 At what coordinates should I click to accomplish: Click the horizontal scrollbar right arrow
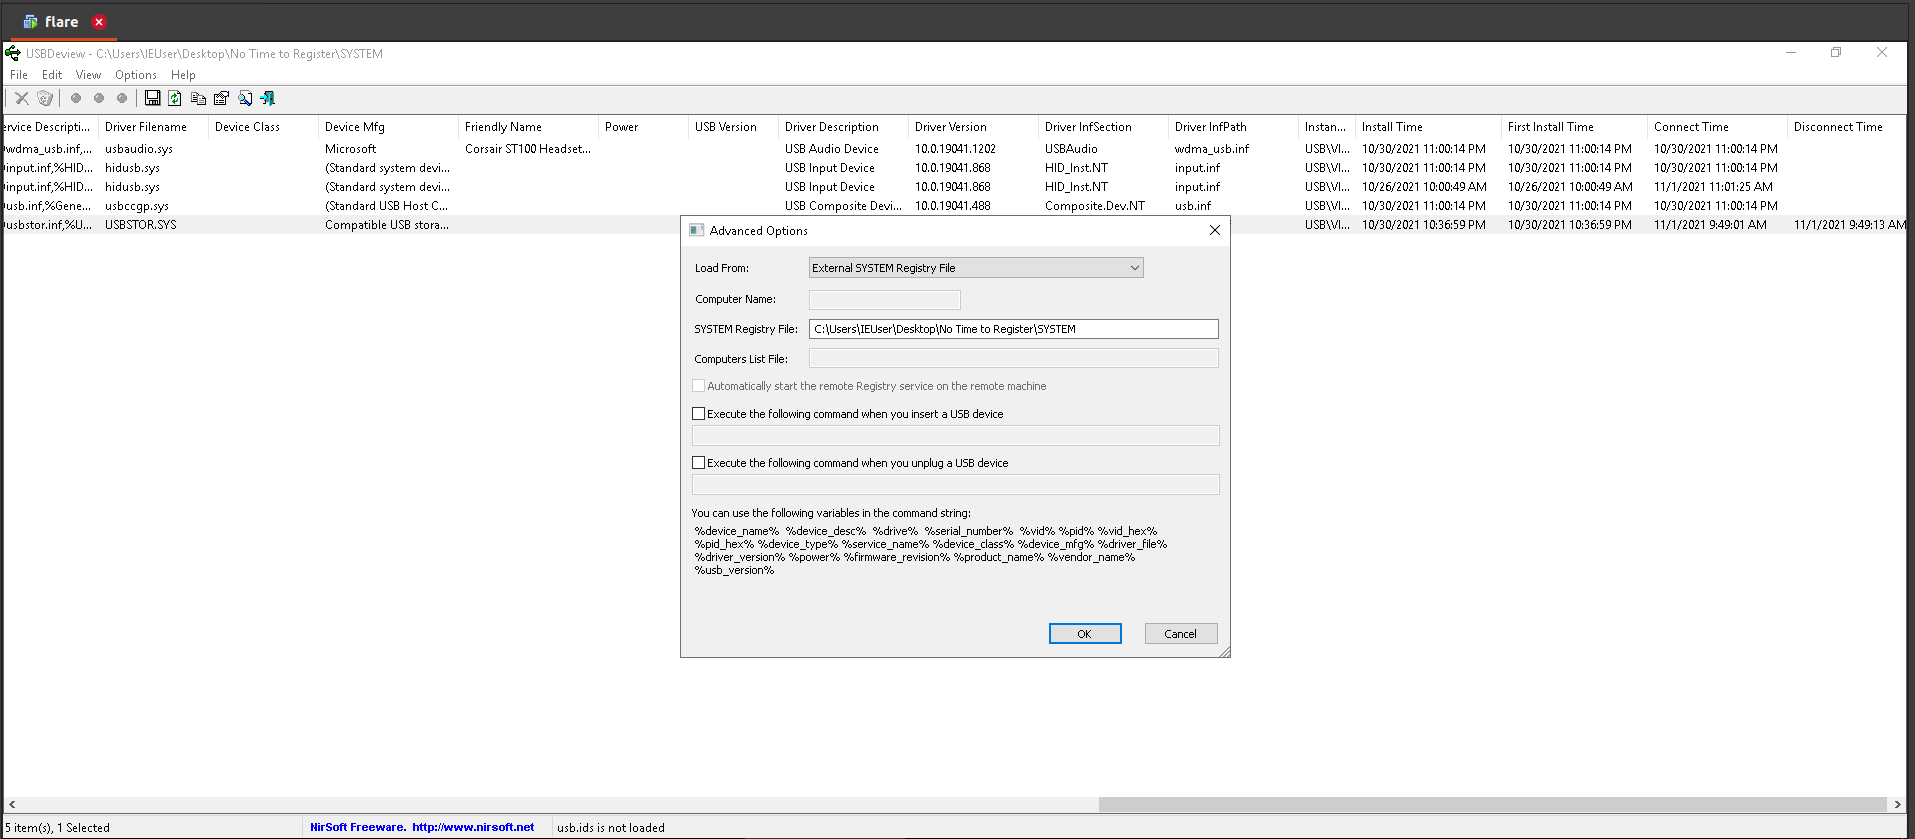coord(1897,804)
